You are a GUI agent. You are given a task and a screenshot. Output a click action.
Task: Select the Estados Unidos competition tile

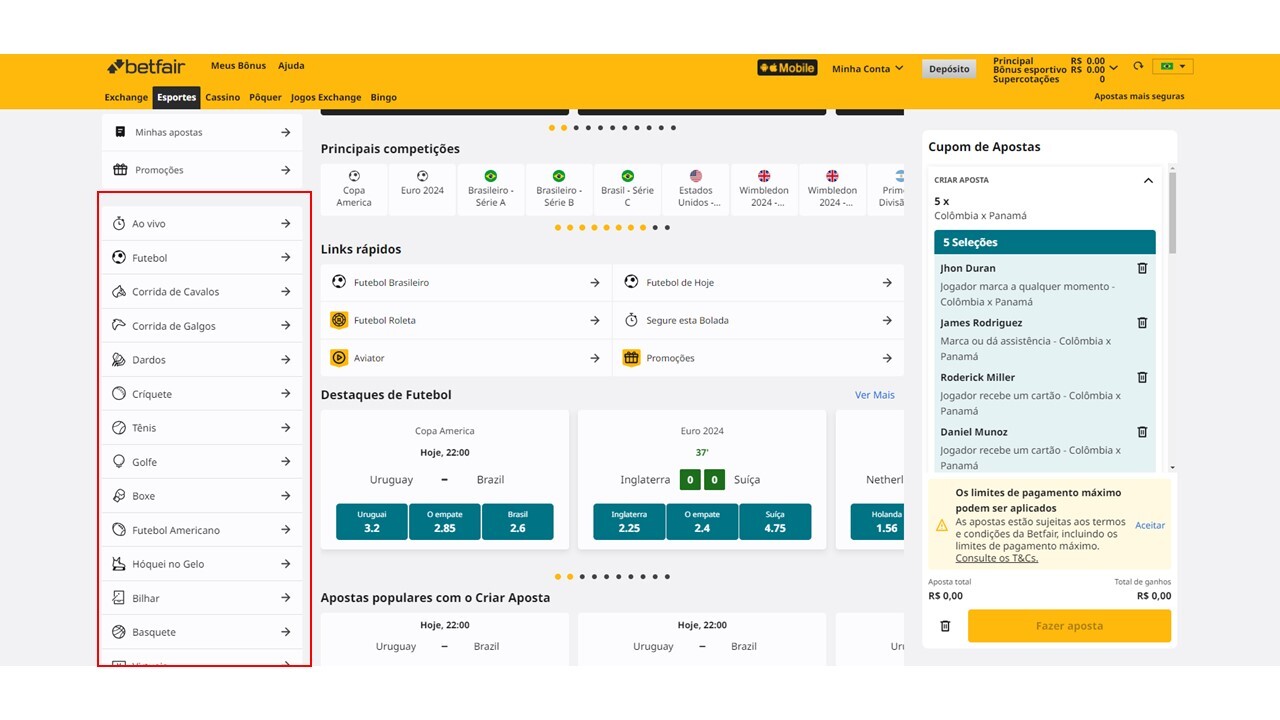tap(696, 190)
